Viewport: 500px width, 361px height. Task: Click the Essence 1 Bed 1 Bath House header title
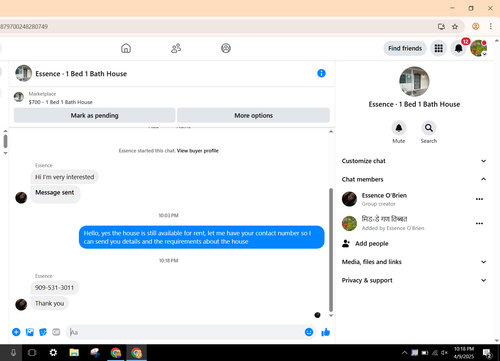coord(81,74)
